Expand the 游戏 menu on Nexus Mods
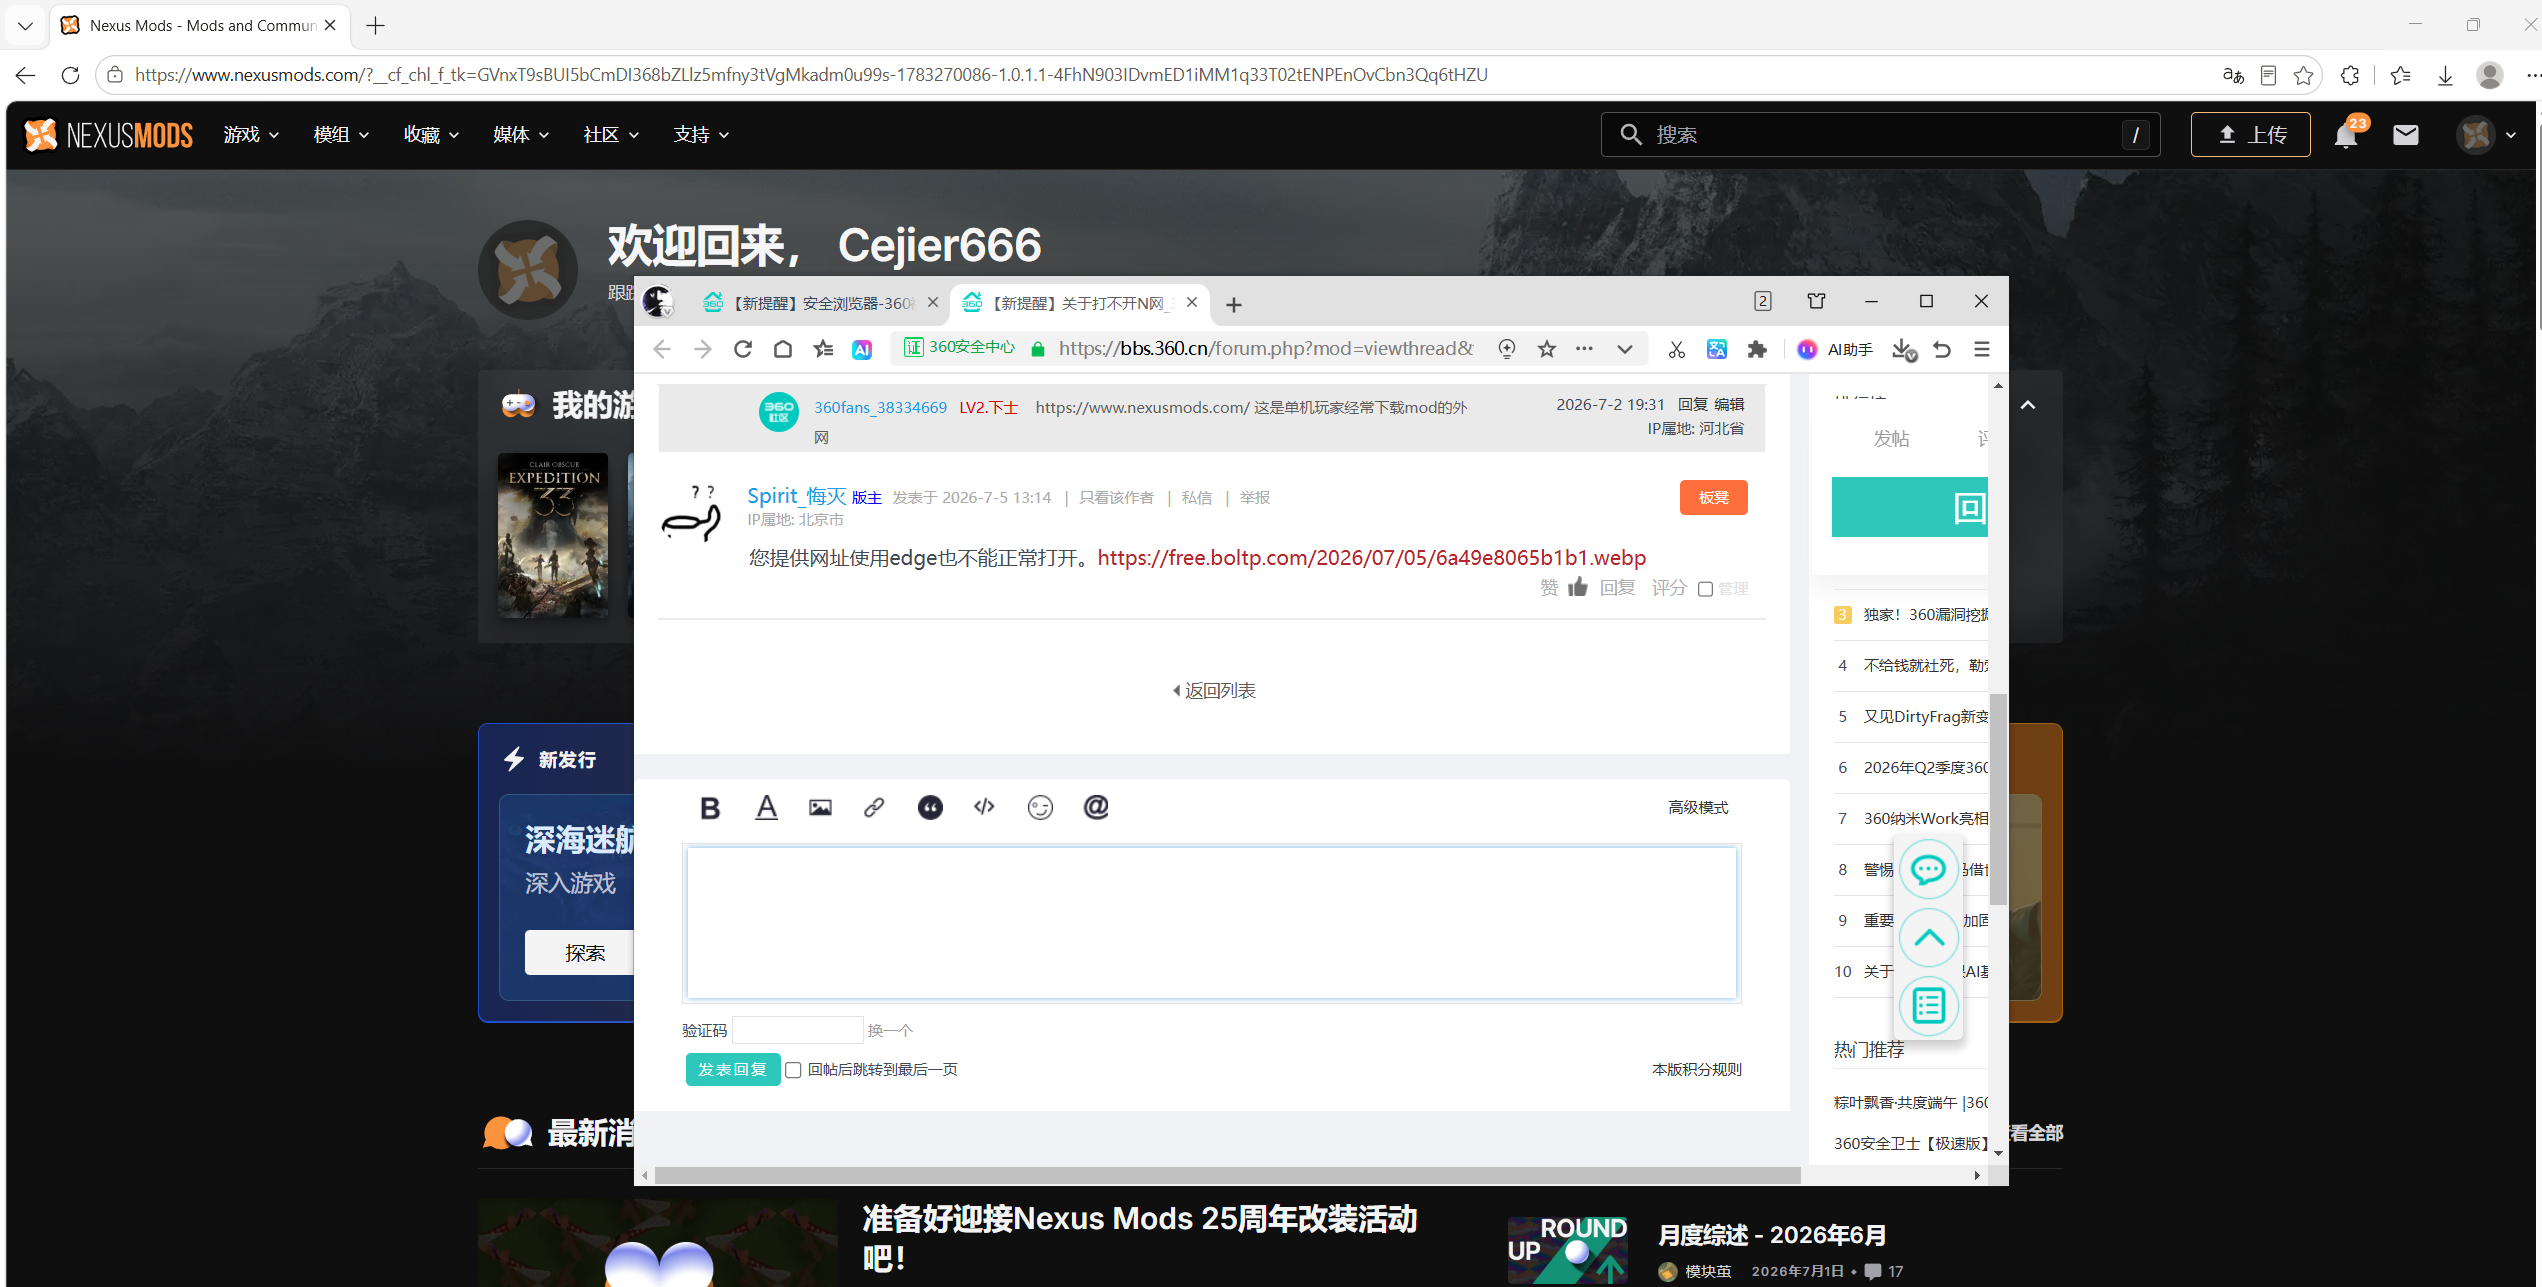 click(251, 134)
